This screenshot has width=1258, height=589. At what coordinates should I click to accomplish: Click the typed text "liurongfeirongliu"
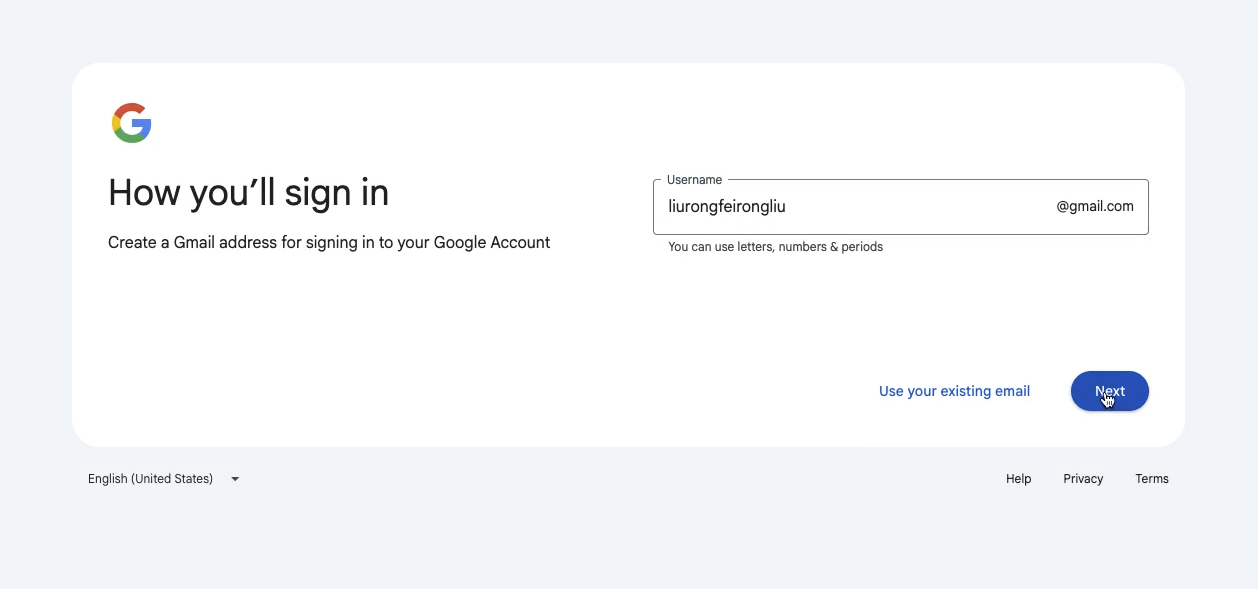tap(727, 207)
